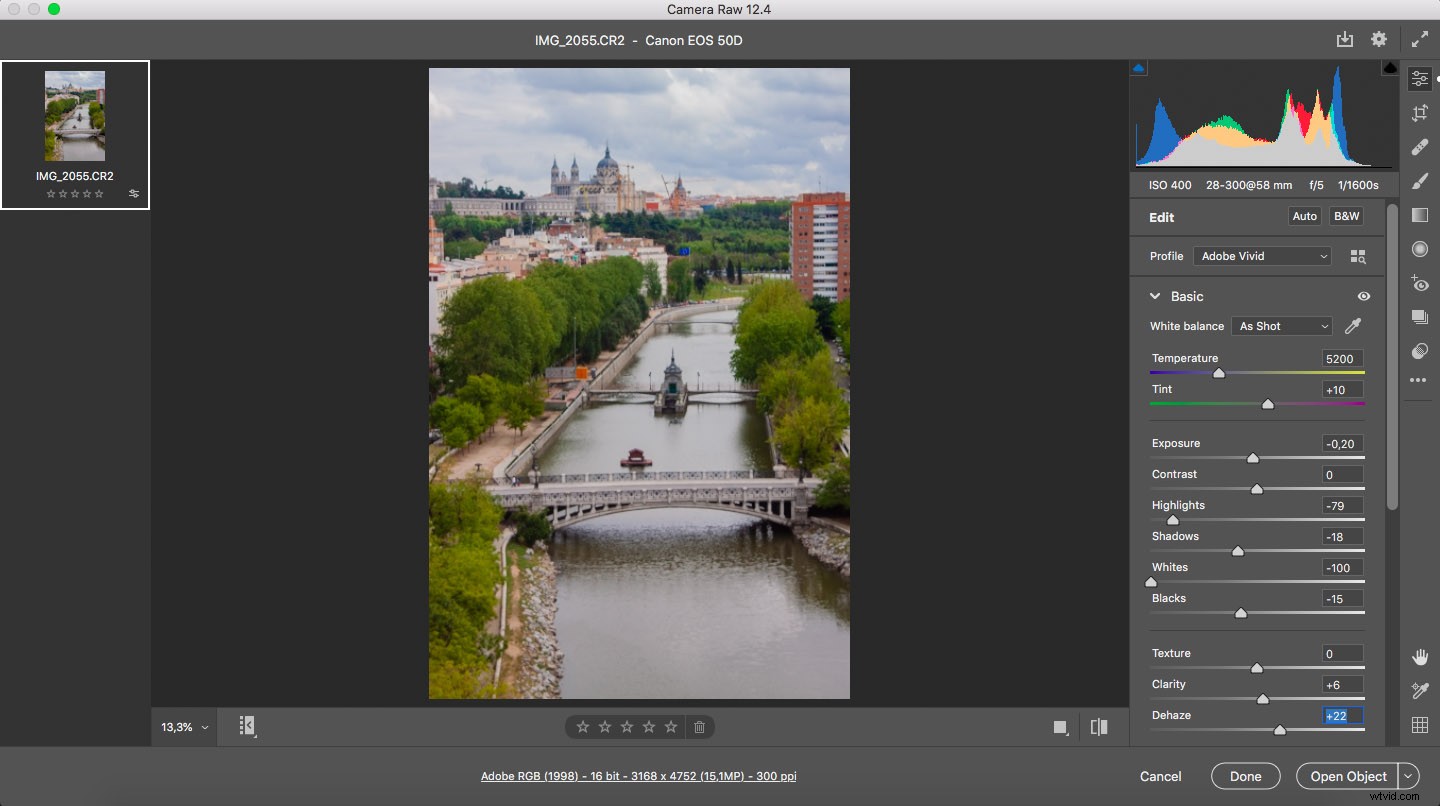1440x806 pixels.
Task: Activate the Graduated Filter tool
Action: point(1419,215)
